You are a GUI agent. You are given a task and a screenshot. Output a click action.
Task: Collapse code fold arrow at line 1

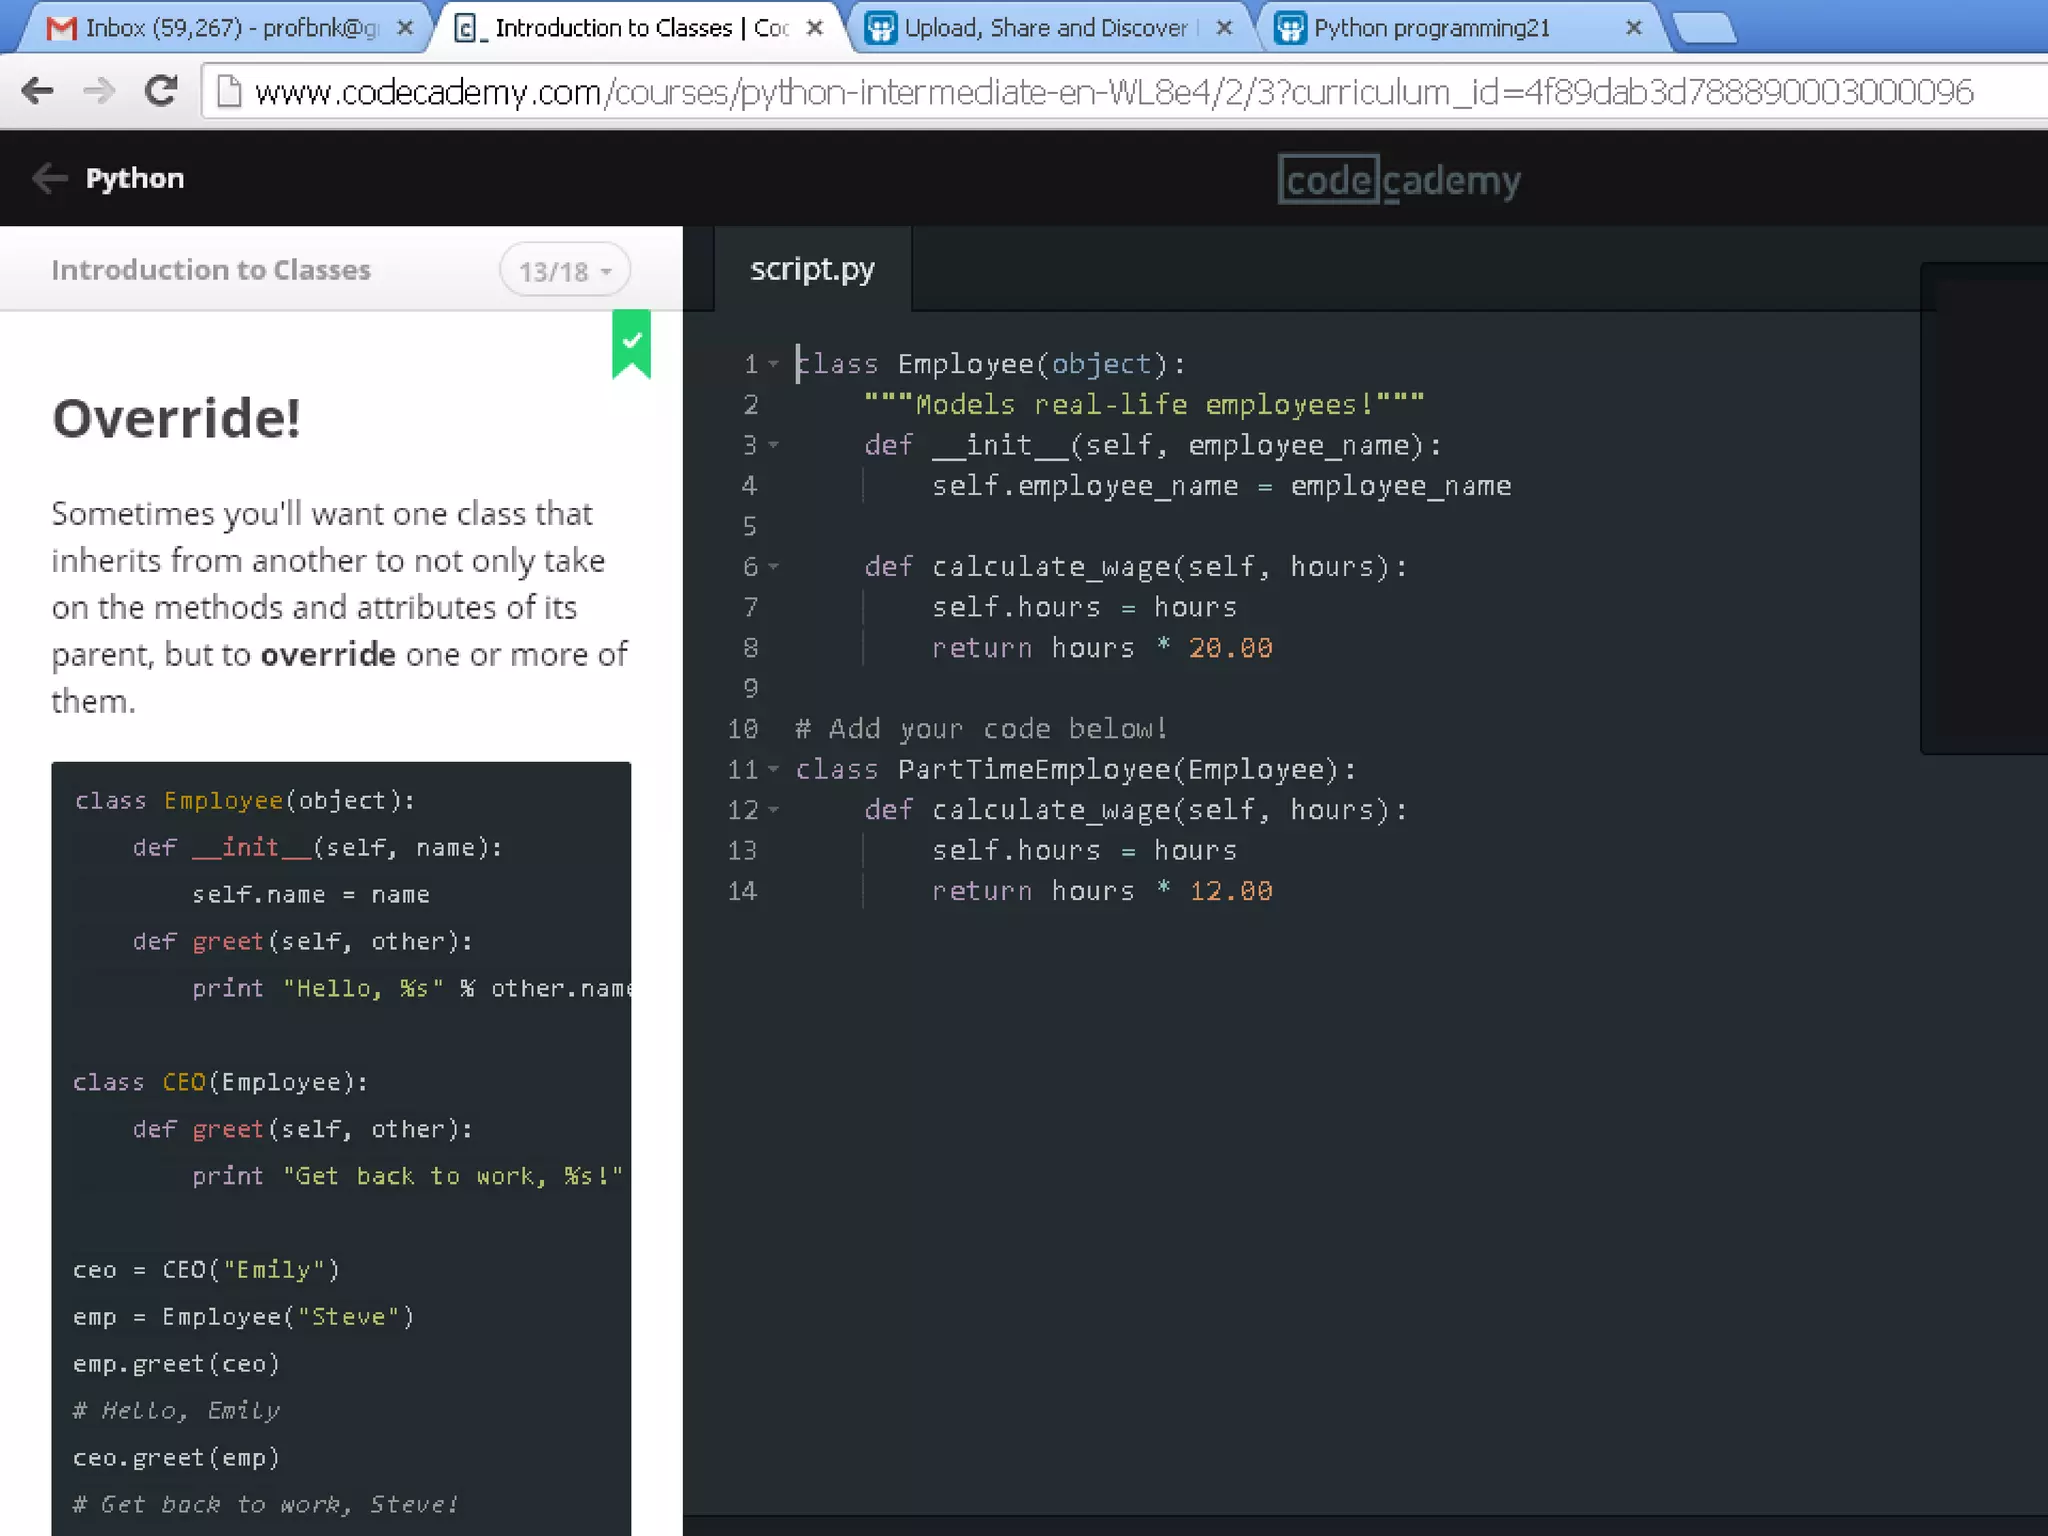tap(773, 364)
